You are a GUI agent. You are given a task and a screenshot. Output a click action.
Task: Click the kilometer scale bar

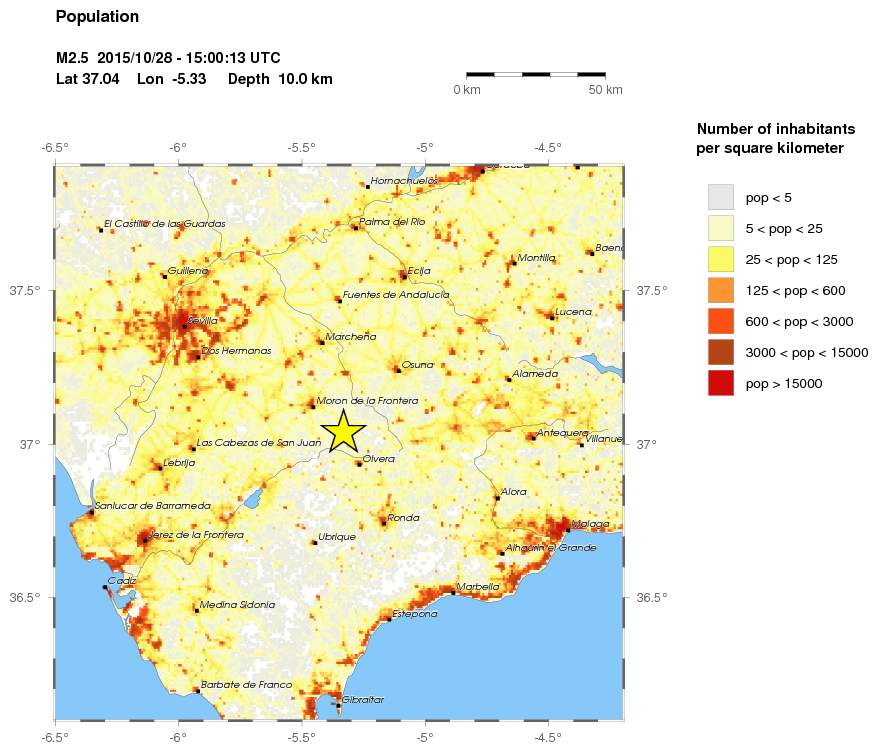(x=536, y=74)
